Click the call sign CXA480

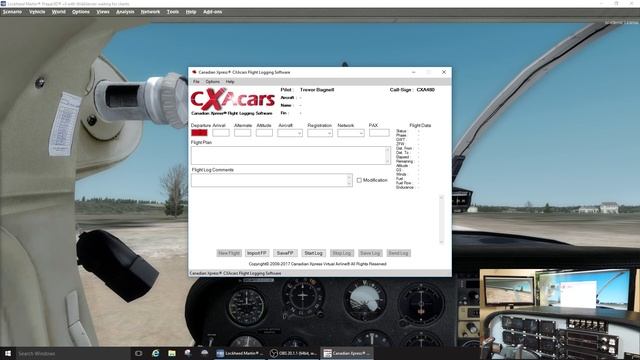coord(426,90)
